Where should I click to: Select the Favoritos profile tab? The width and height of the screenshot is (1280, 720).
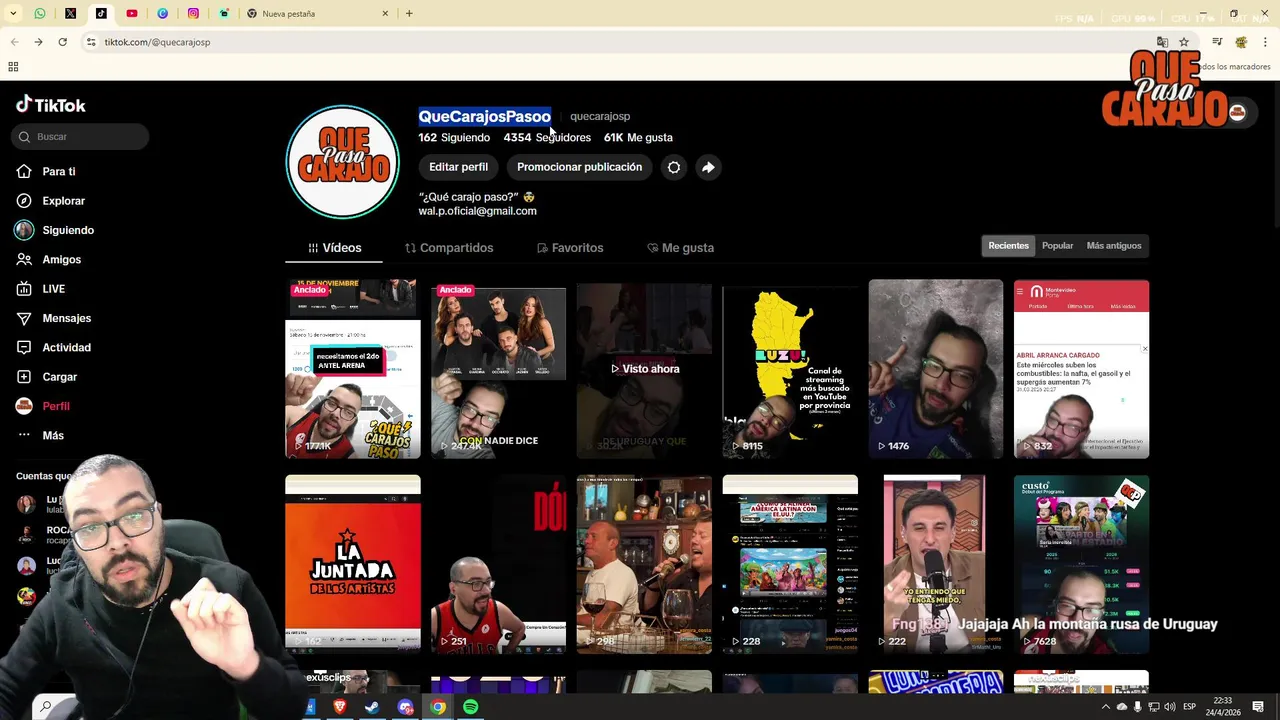pyautogui.click(x=570, y=248)
